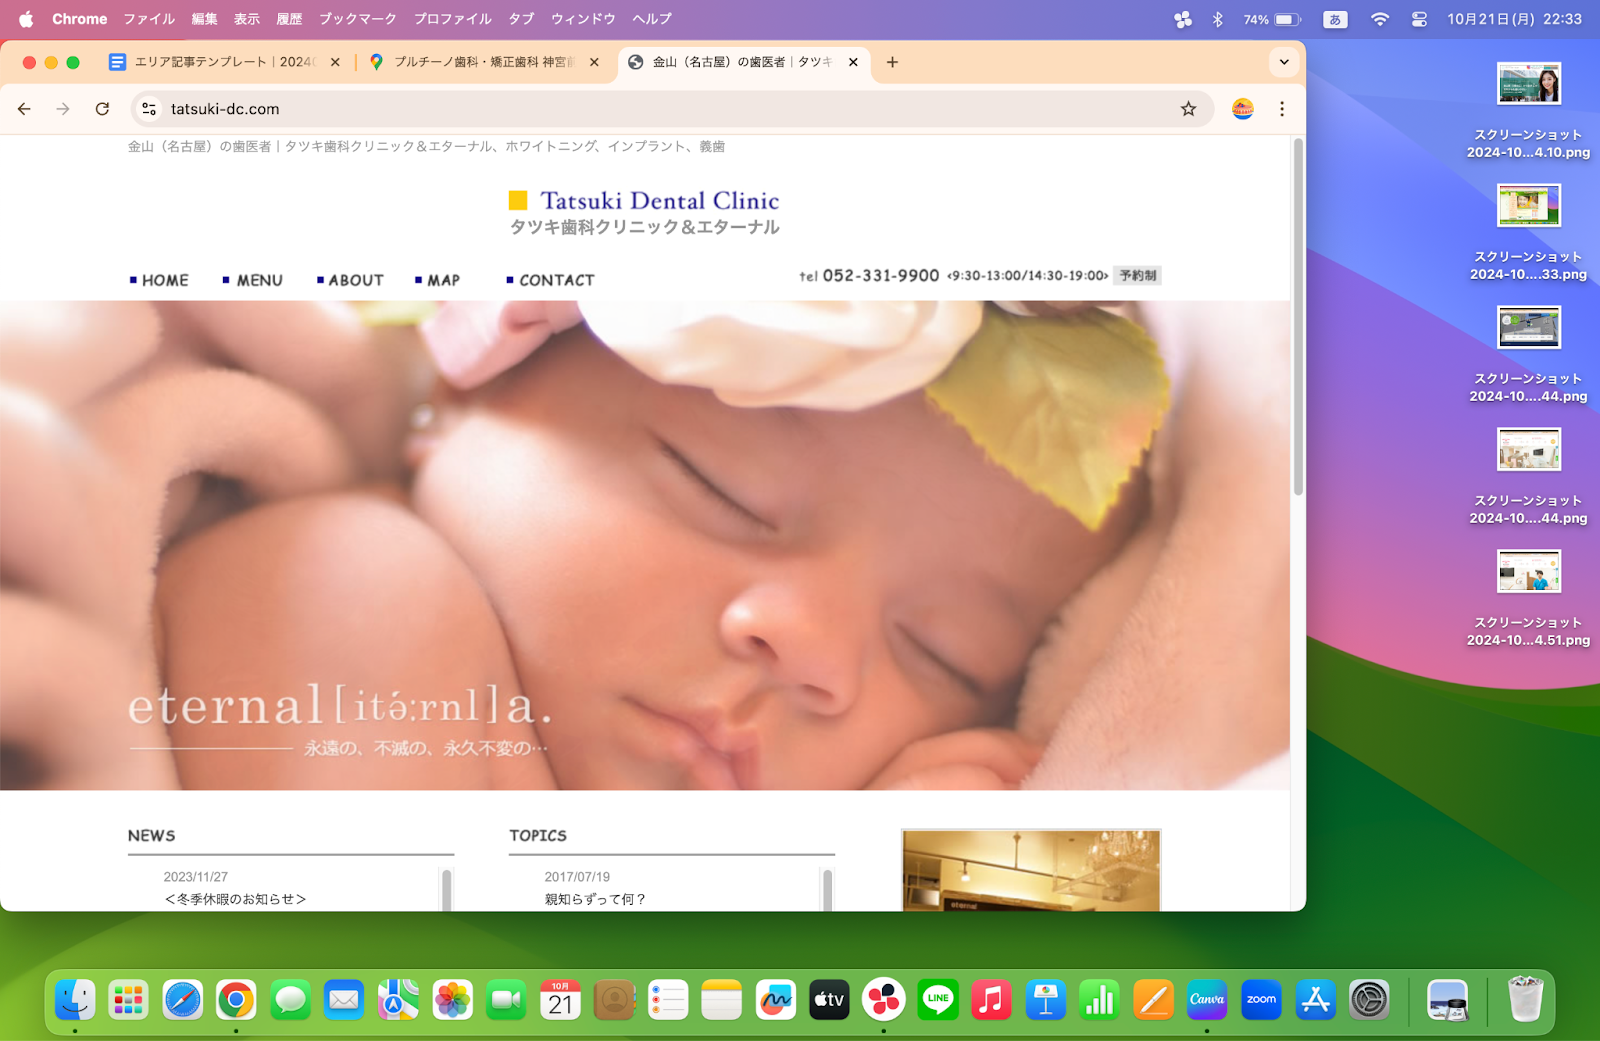The width and height of the screenshot is (1600, 1041).
Task: Open the タブ menu
Action: (521, 19)
